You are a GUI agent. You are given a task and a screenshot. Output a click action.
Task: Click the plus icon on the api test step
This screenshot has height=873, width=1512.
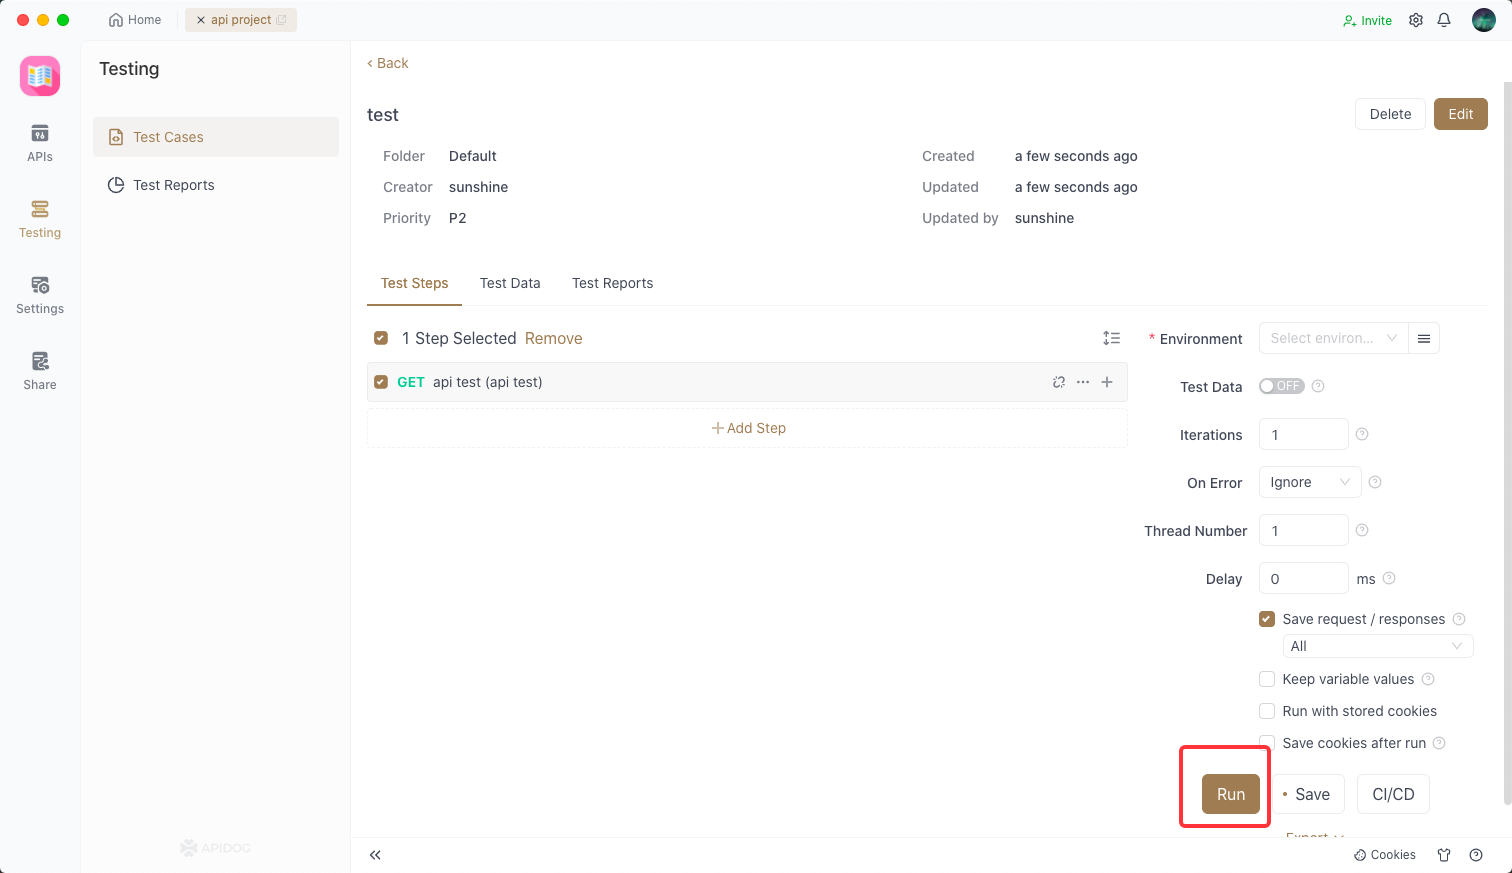pos(1107,382)
